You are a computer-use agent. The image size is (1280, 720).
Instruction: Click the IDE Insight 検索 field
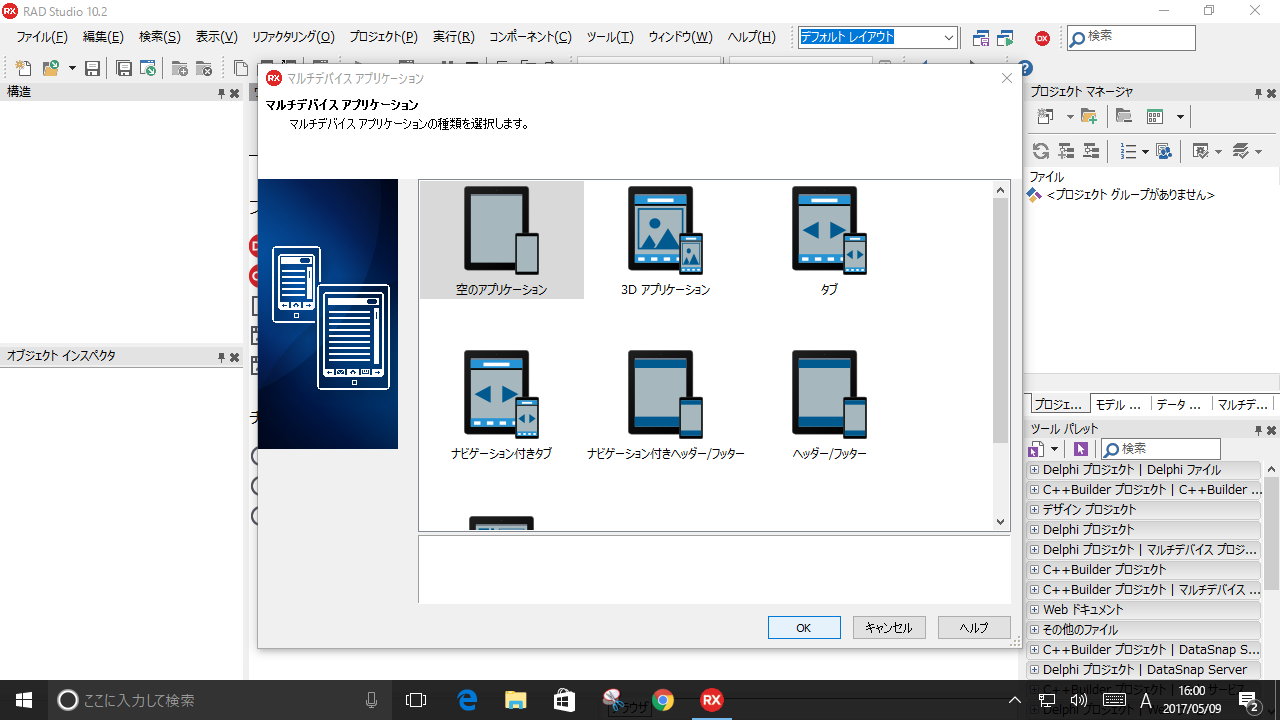[x=1131, y=37]
